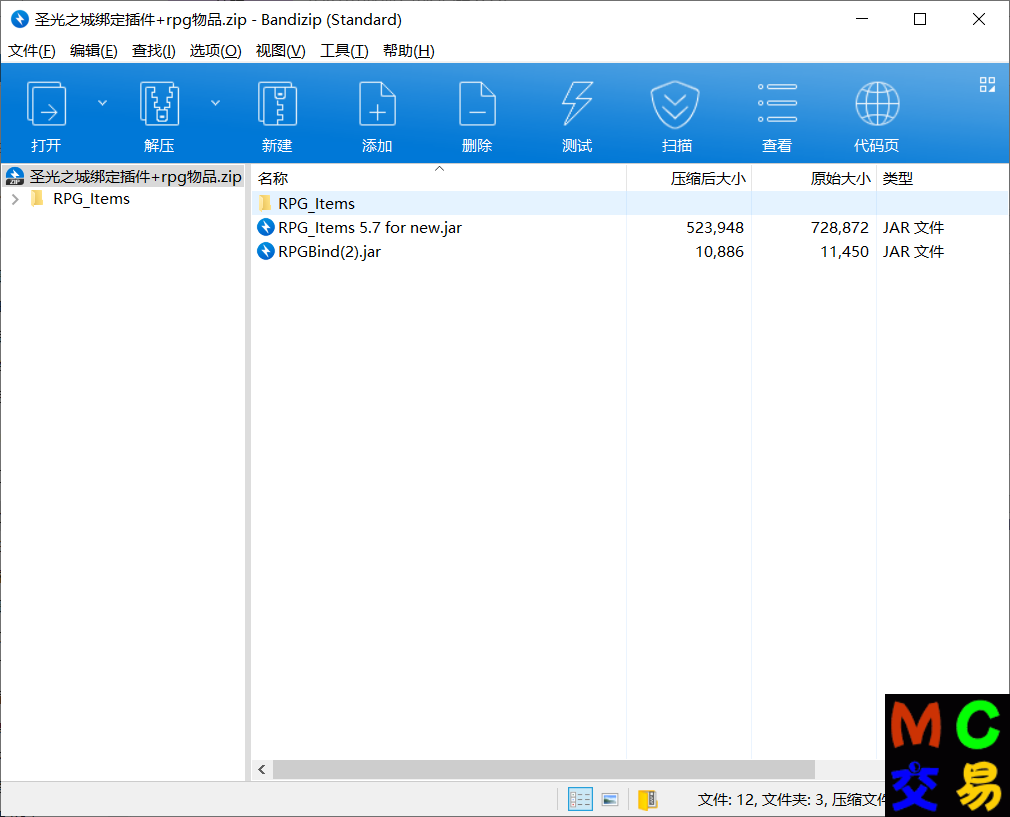Open the Tools (工具) menu

(345, 51)
